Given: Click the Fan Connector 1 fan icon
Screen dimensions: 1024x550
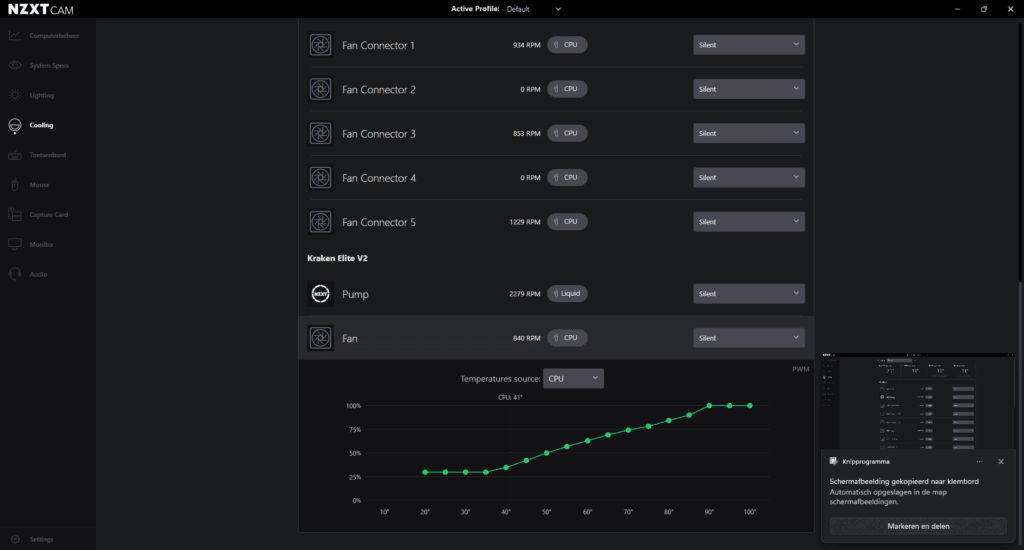Looking at the screenshot, I should point(320,45).
